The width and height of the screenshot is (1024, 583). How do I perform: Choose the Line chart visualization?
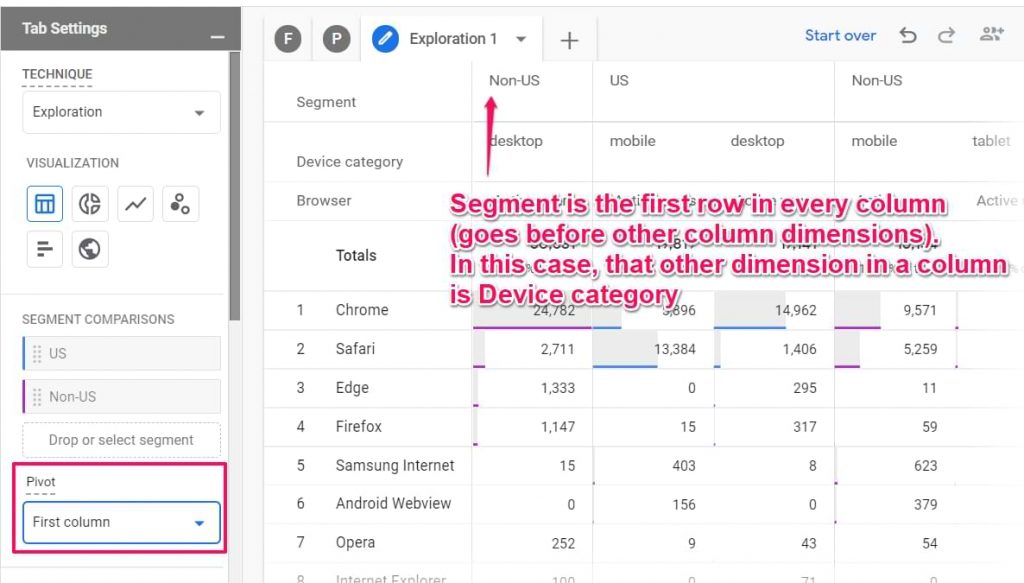point(134,203)
